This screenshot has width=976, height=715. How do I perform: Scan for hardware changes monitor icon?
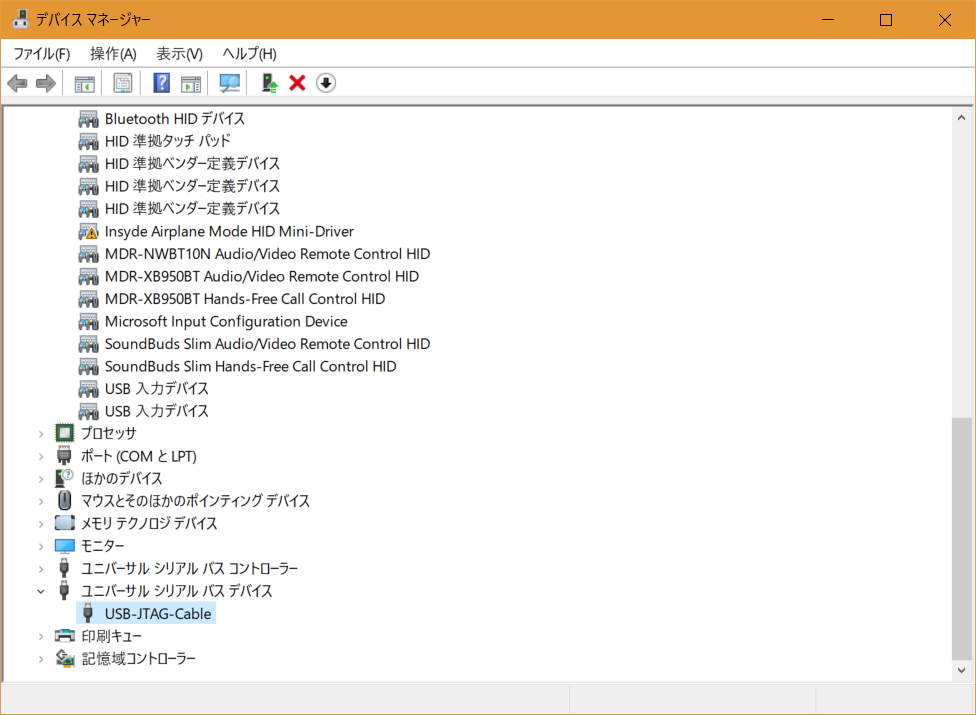pyautogui.click(x=230, y=83)
